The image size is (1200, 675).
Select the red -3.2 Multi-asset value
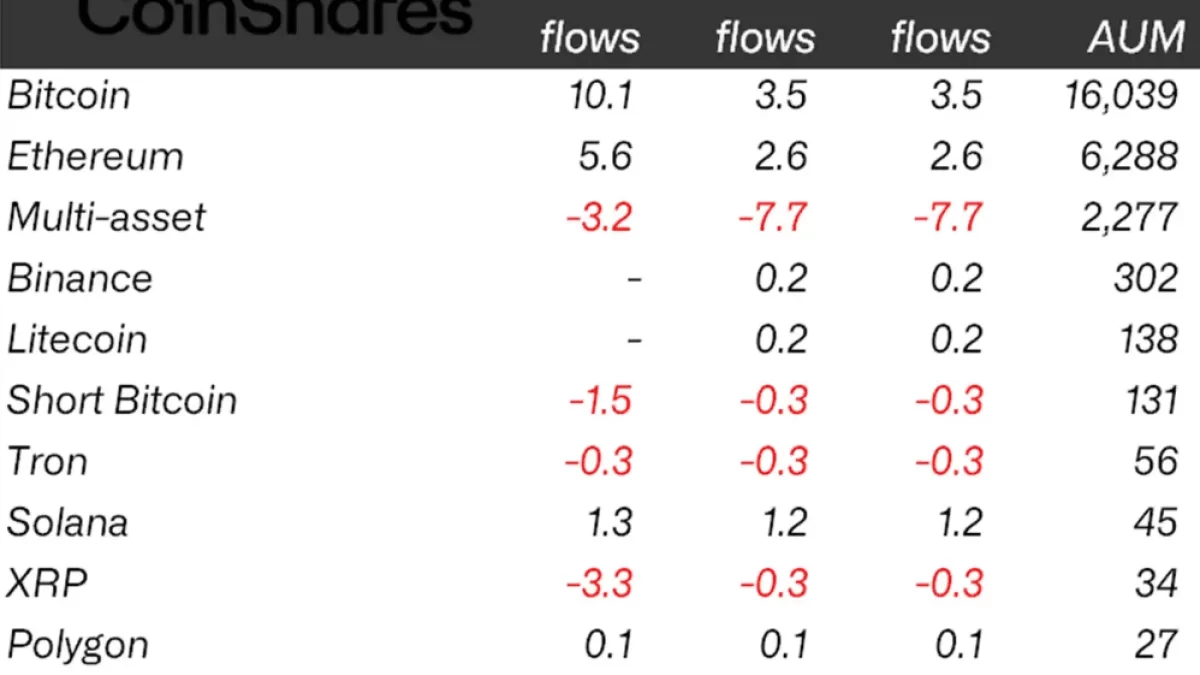click(599, 218)
